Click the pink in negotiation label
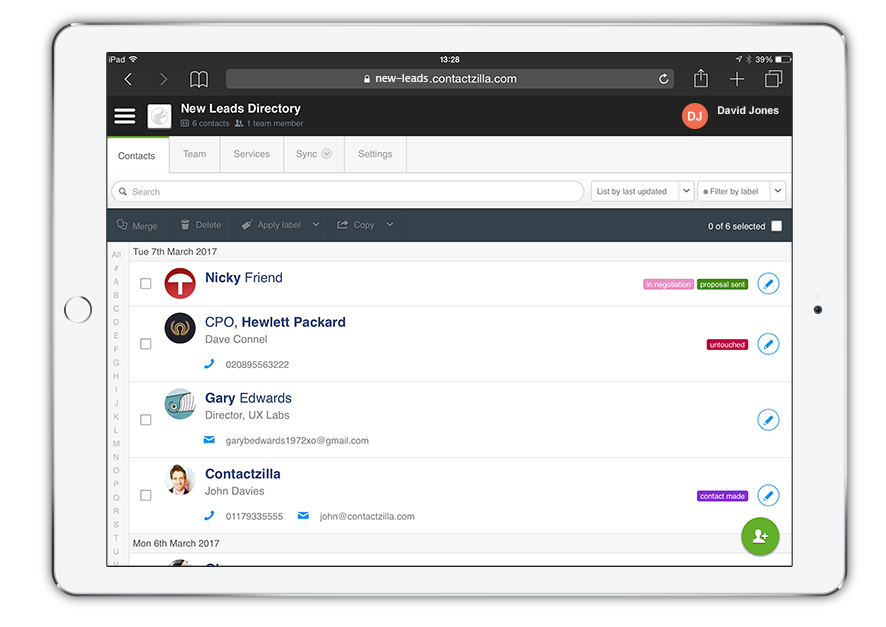Viewport: 886px width, 627px height. pyautogui.click(x=668, y=284)
